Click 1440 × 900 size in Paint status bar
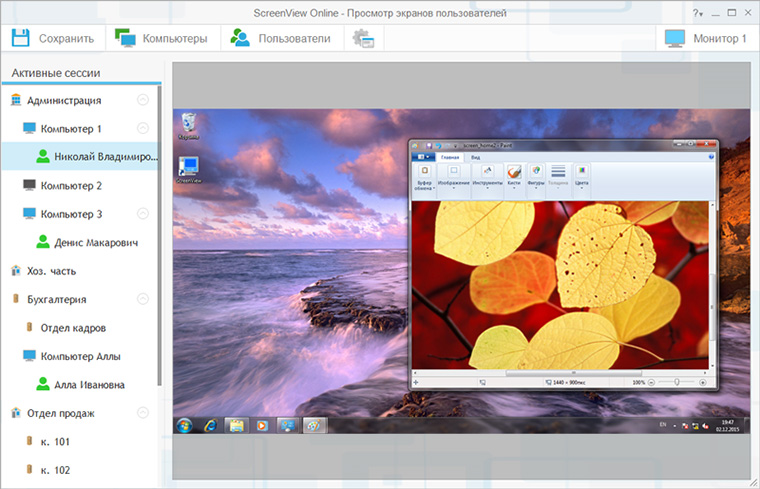This screenshot has width=760, height=489. 569,382
